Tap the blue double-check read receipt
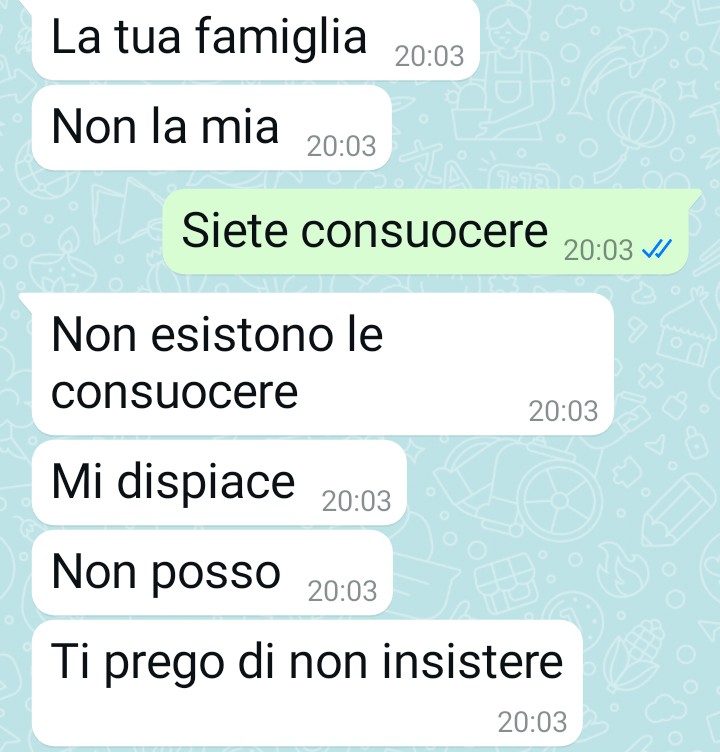Screen dimensions: 720x752 click(657, 249)
